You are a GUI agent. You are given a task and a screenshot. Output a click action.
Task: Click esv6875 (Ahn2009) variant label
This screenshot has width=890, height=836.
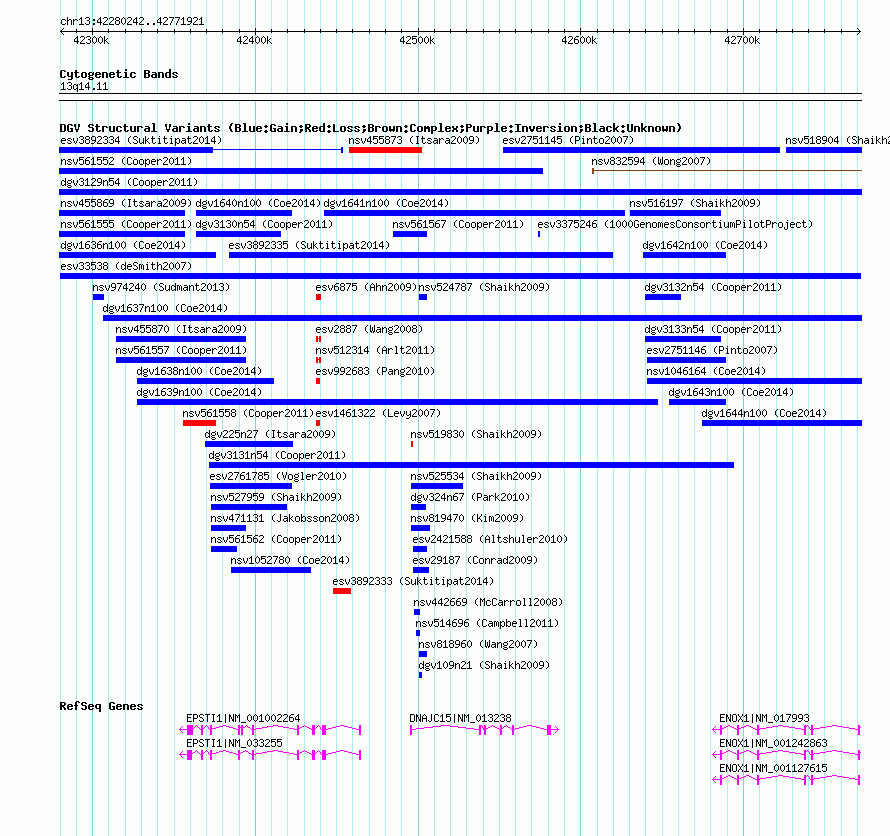coord(366,287)
